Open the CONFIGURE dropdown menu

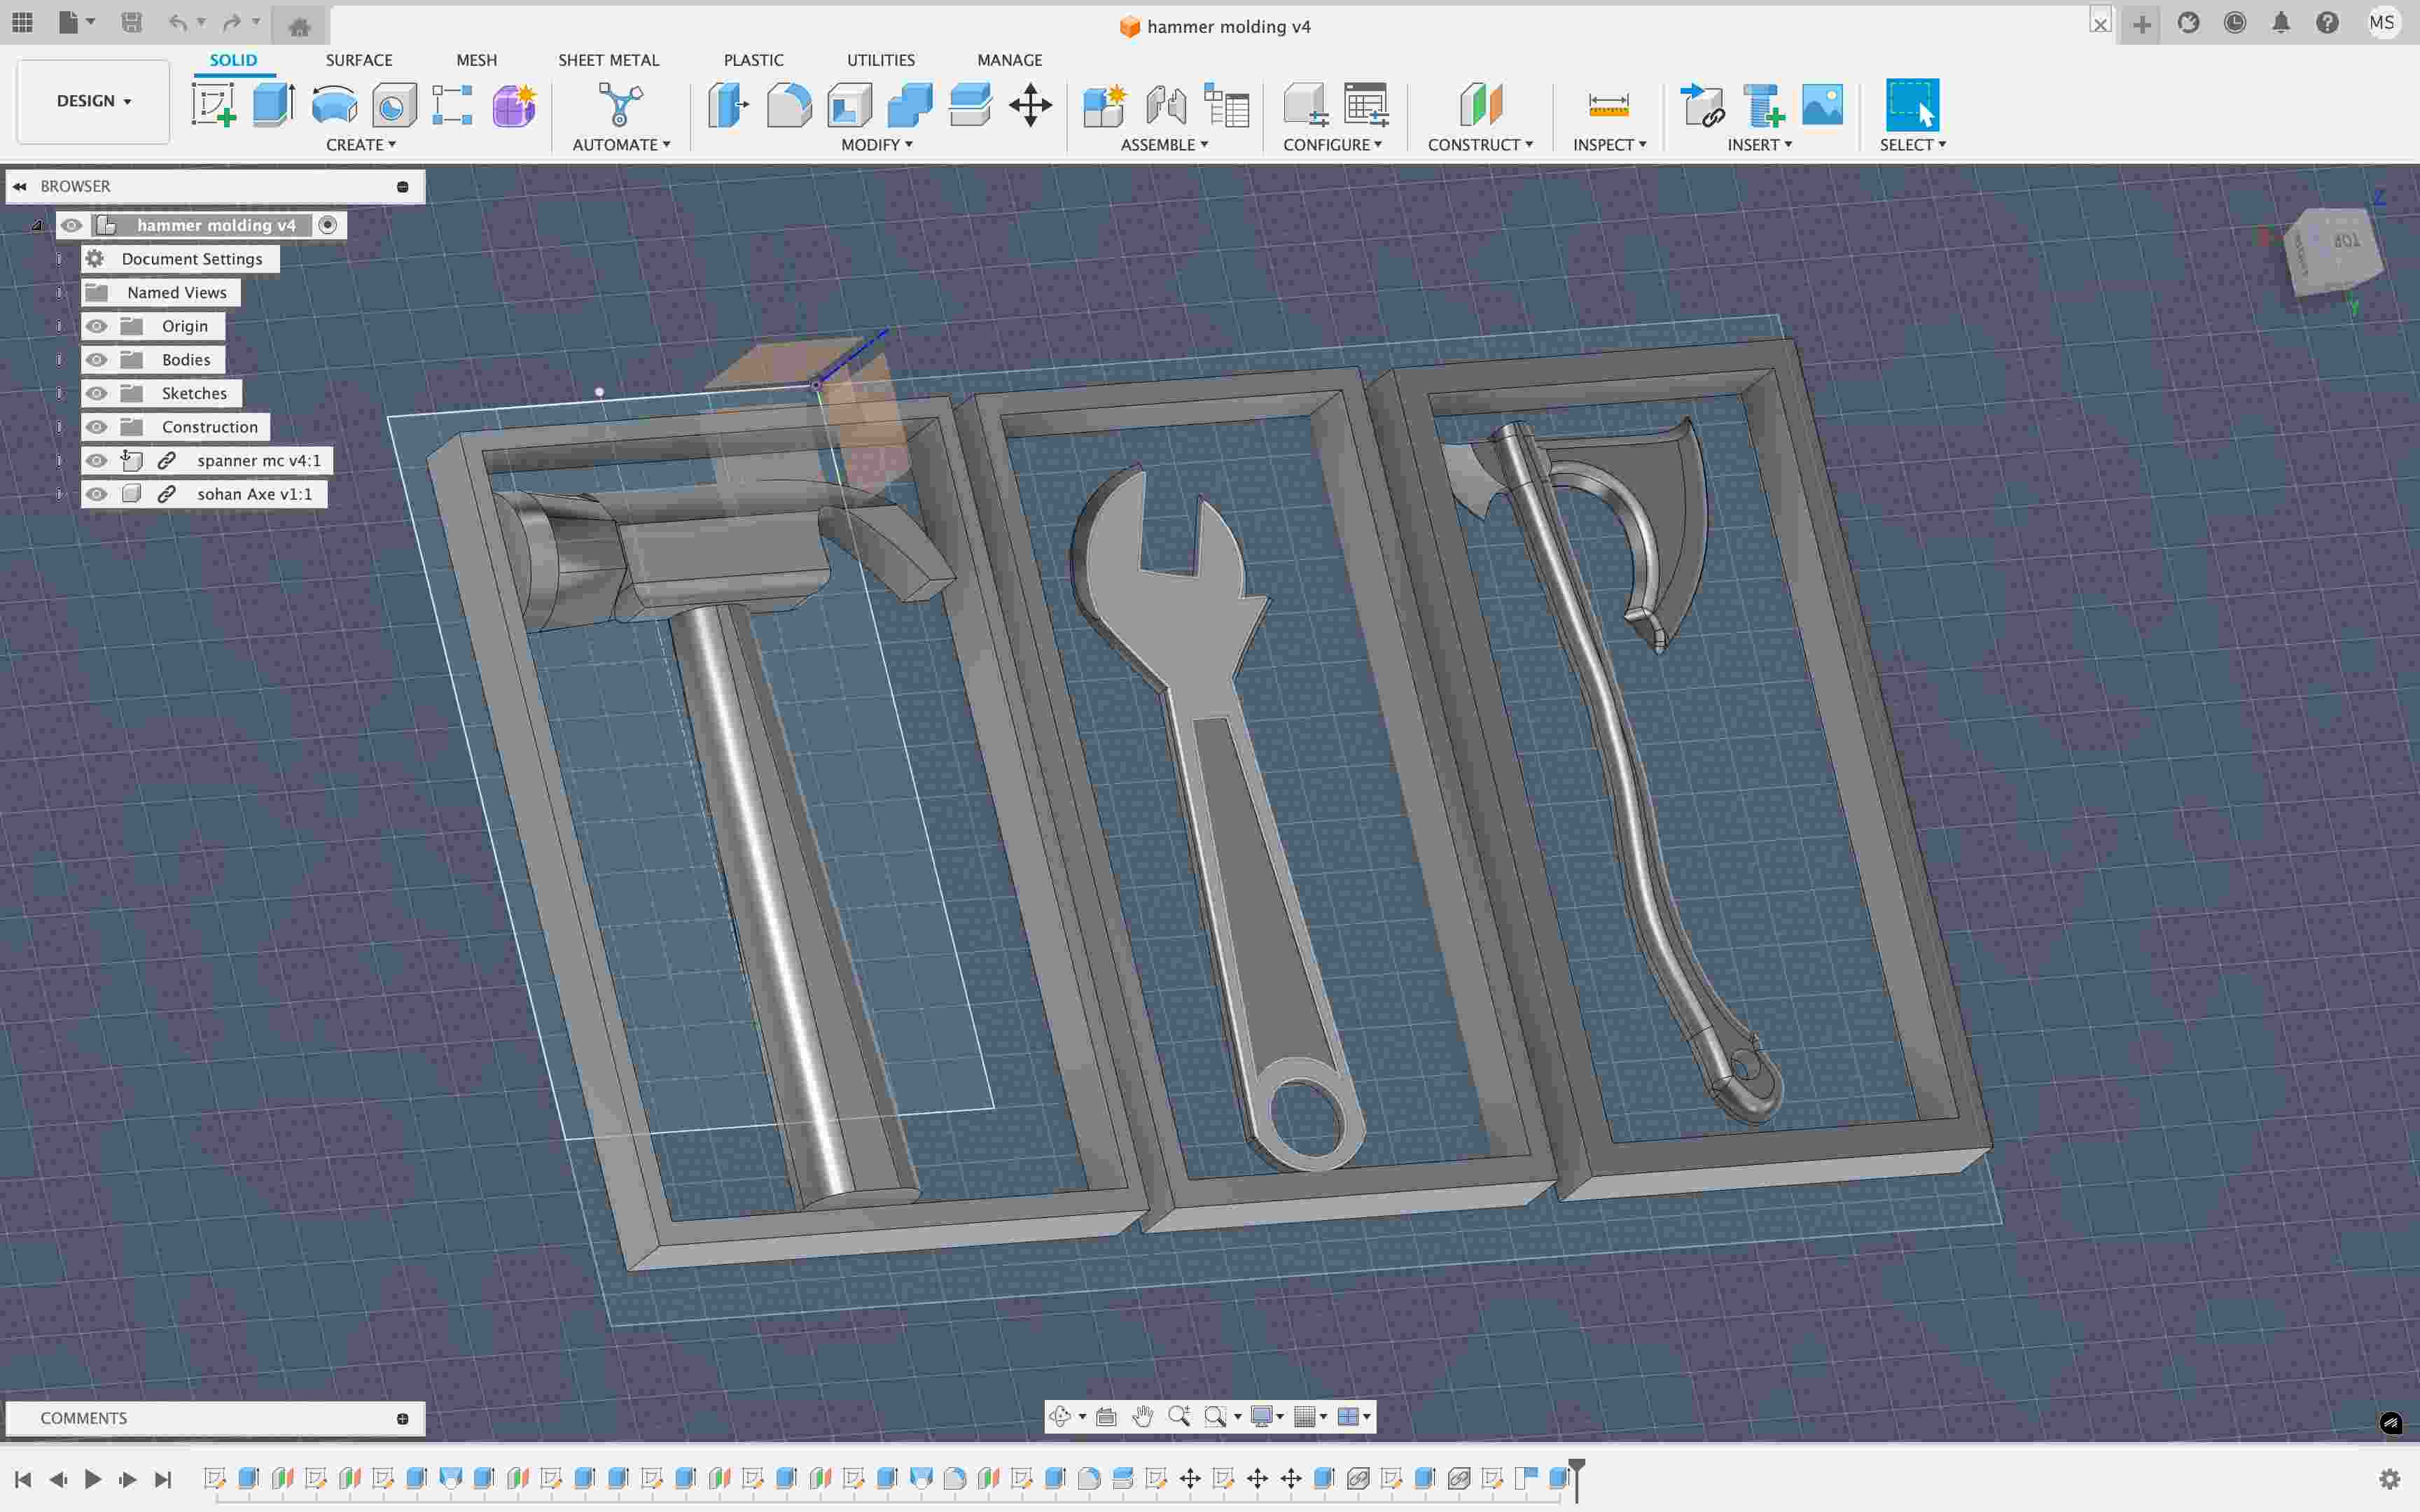click(1332, 145)
